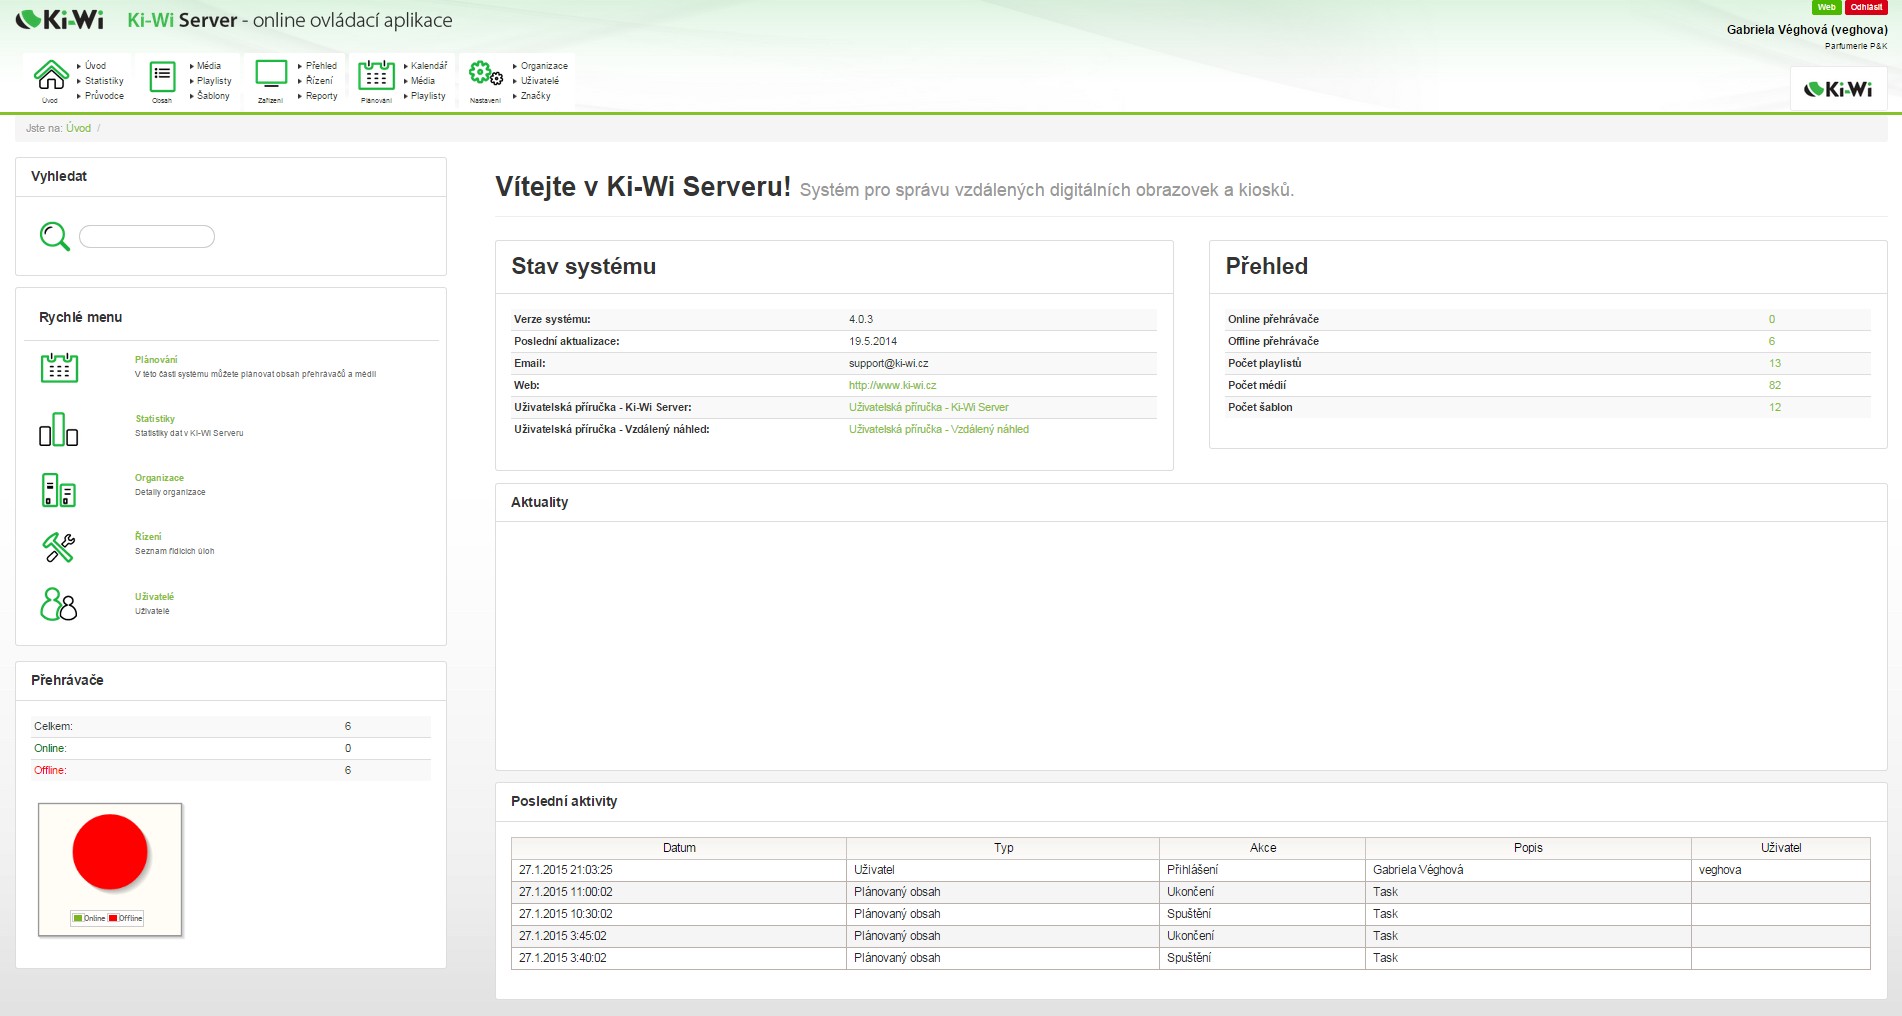Click the Uživatelé text link in Rychlé menu
The height and width of the screenshot is (1016, 1902).
point(154,597)
